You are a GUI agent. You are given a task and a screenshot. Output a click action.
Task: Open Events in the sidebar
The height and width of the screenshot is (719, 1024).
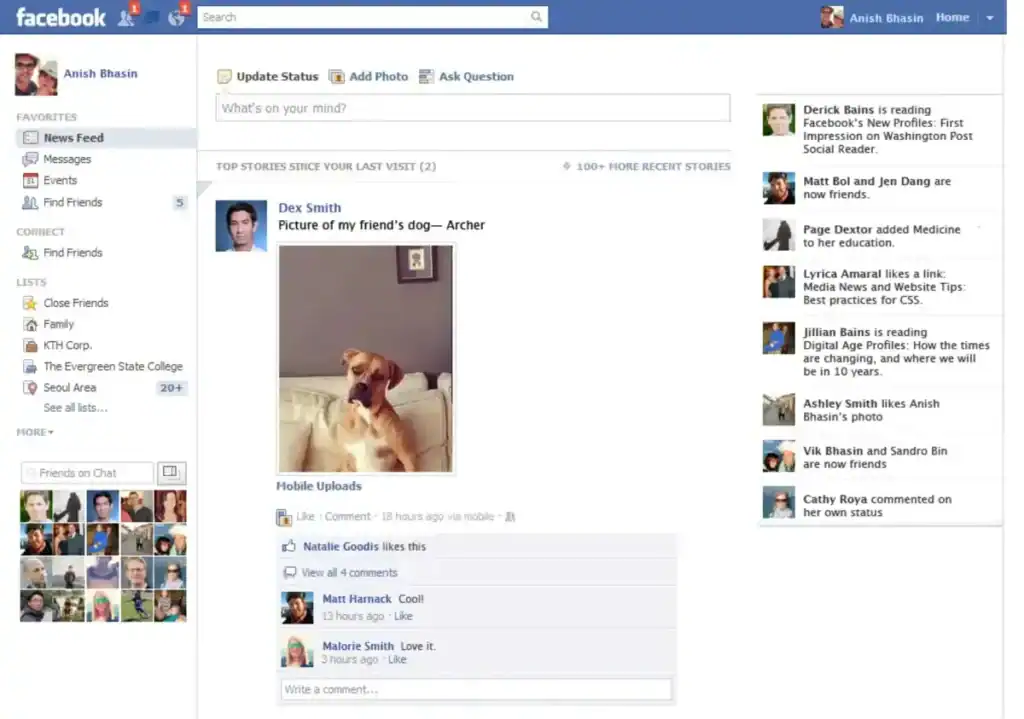(60, 180)
